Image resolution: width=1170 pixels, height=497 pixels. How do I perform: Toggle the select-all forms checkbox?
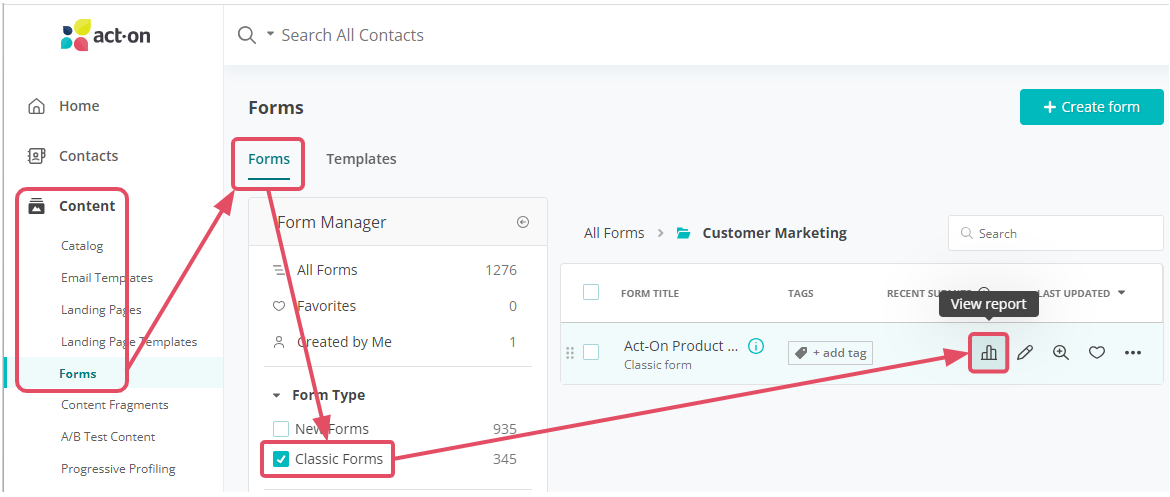pyautogui.click(x=591, y=292)
